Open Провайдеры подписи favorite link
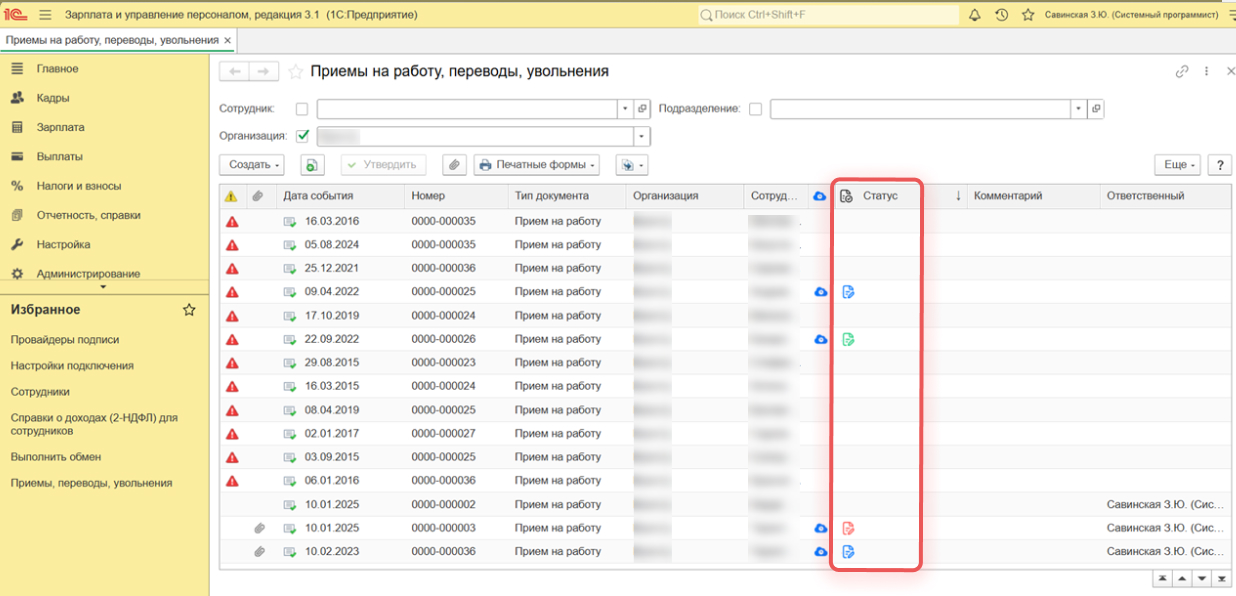Viewport: 1236px width, 596px height. click(64, 339)
